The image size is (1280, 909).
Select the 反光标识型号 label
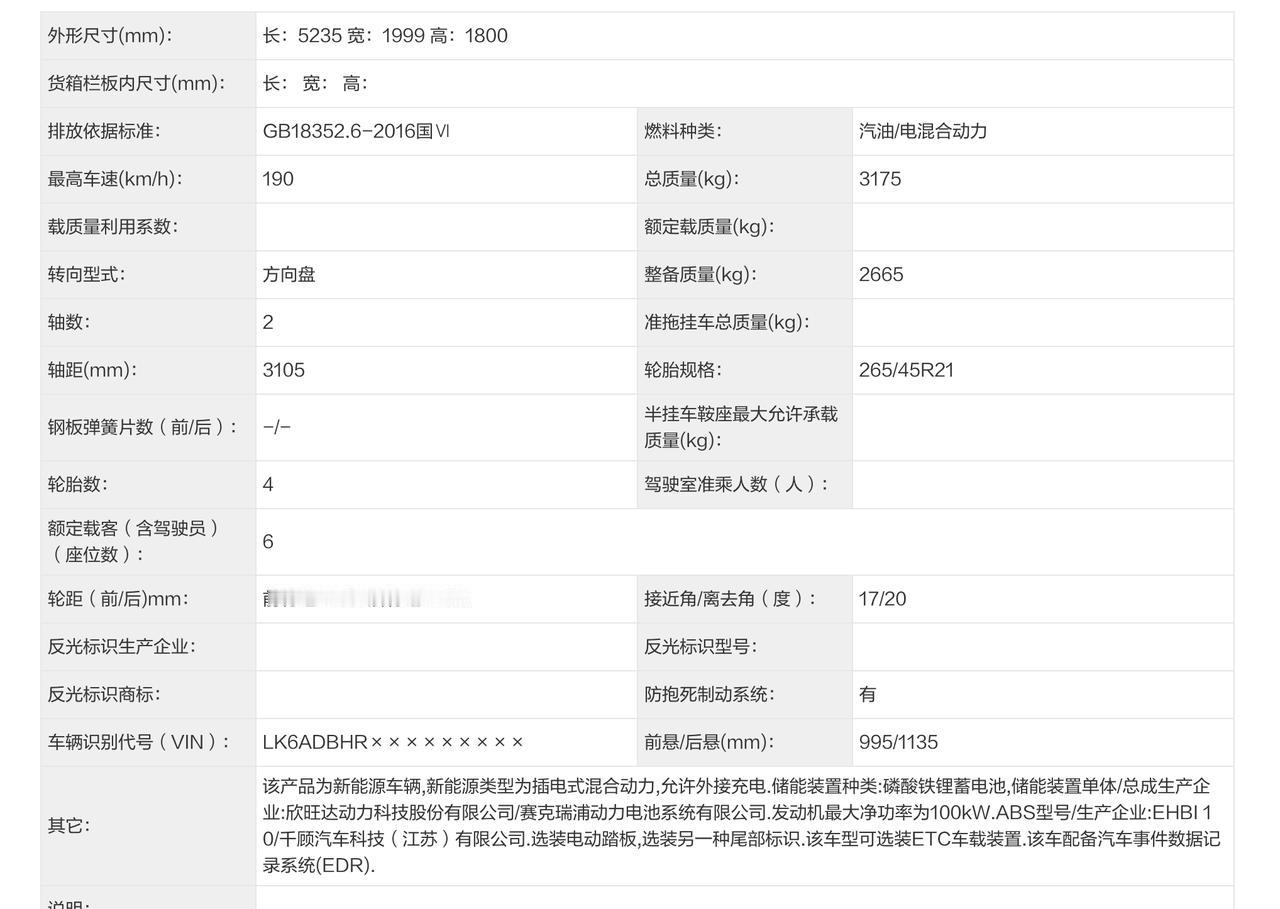(x=701, y=646)
